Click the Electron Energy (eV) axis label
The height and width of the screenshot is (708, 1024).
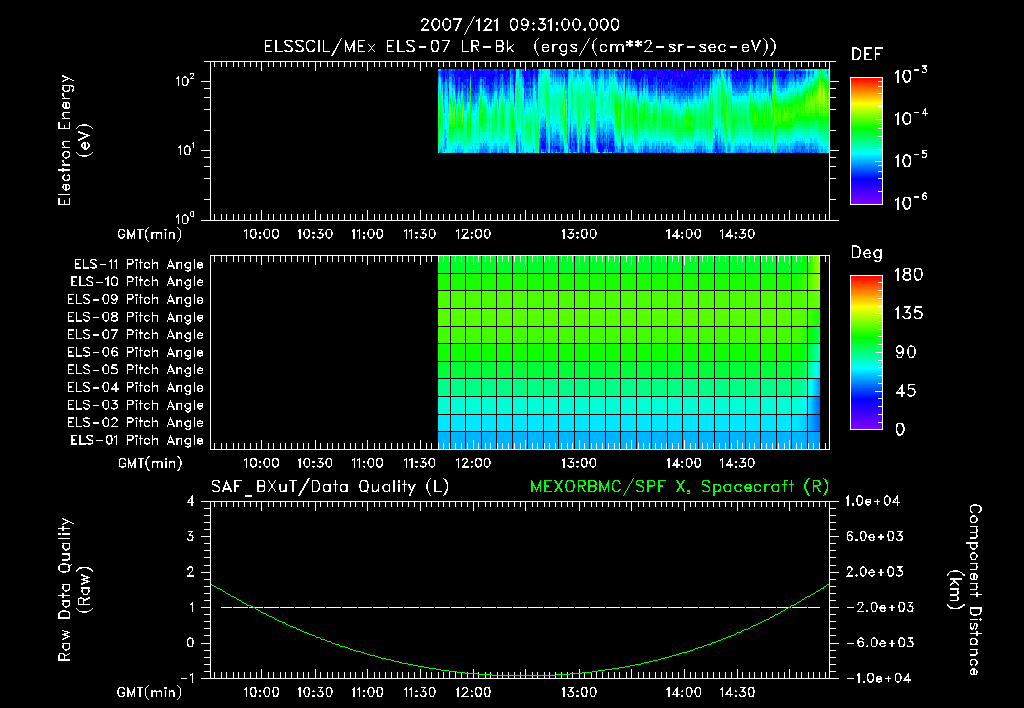tap(74, 140)
